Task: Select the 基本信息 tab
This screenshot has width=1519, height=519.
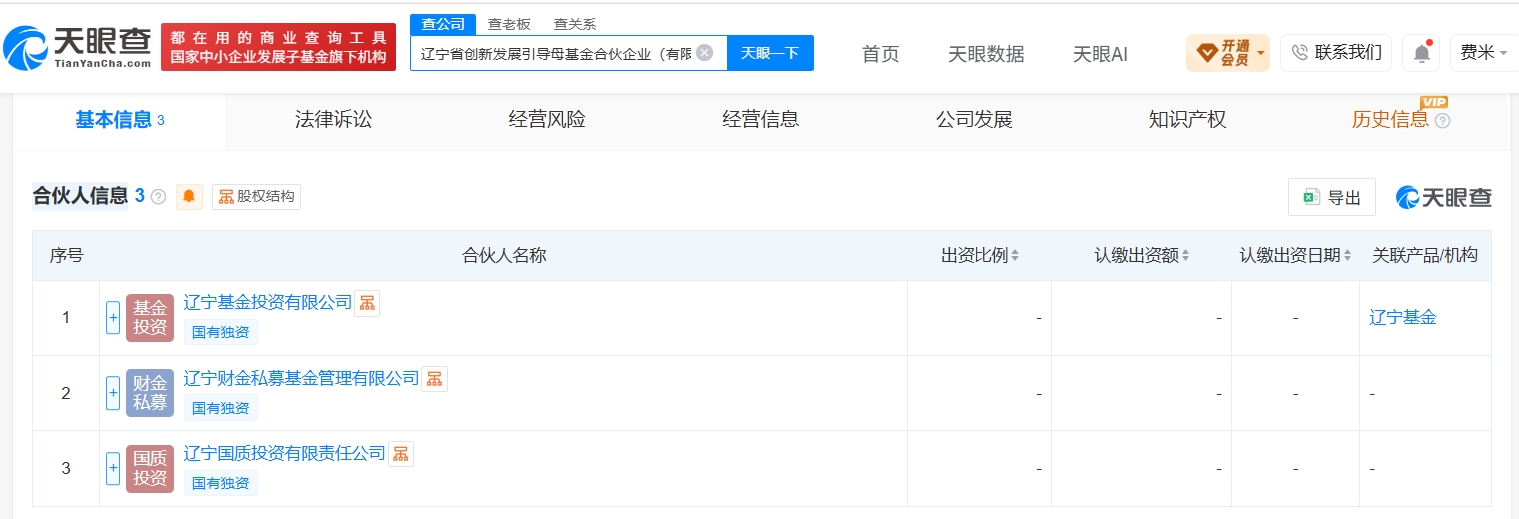Action: (x=120, y=120)
